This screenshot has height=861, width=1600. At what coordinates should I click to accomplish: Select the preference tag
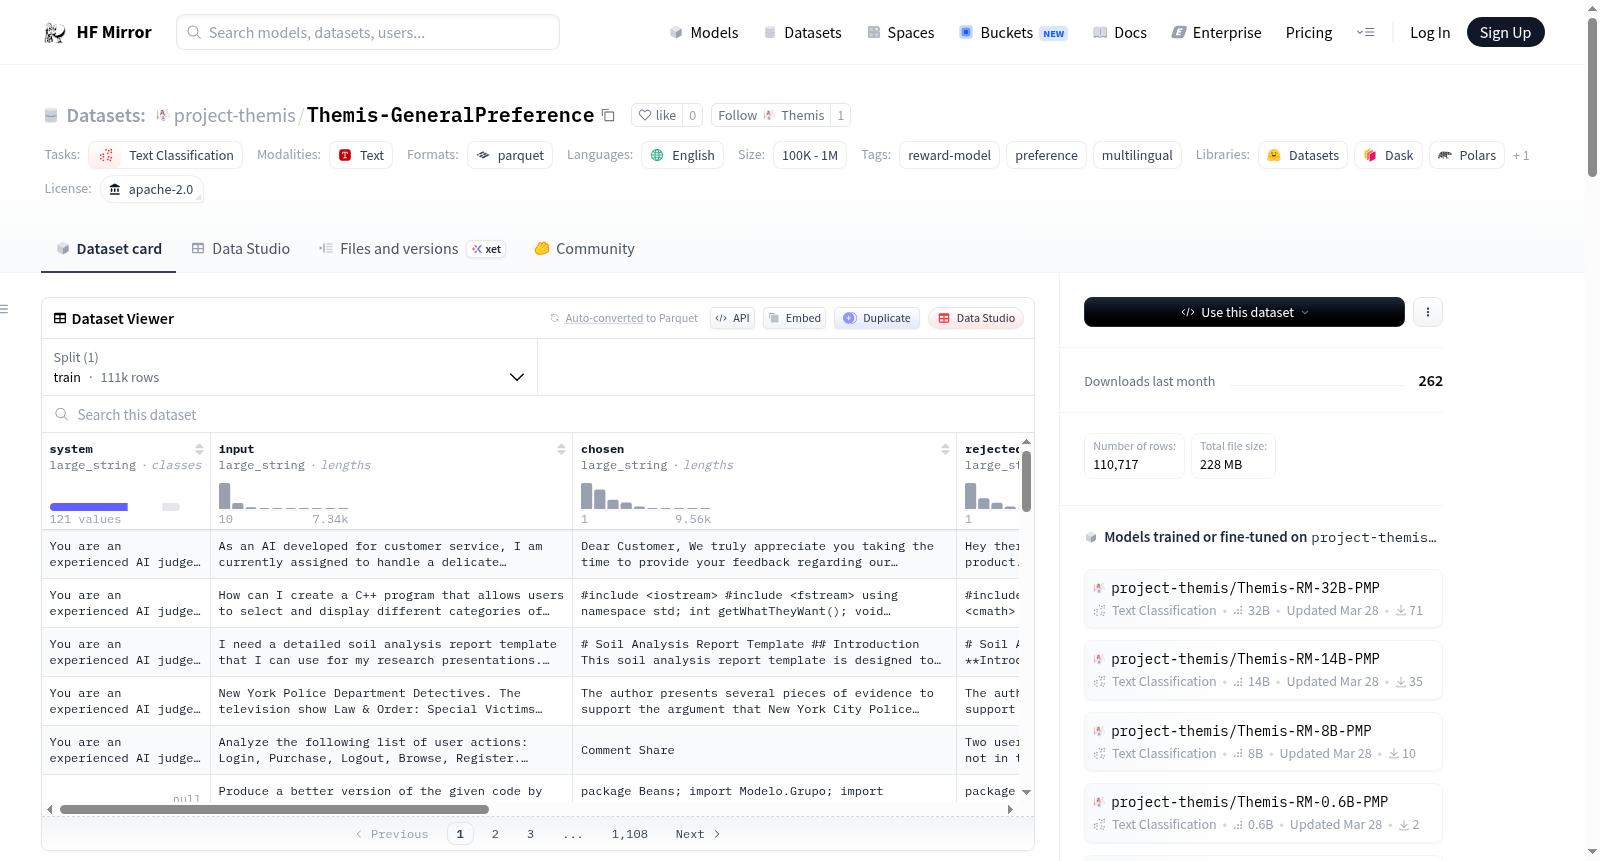coord(1046,155)
